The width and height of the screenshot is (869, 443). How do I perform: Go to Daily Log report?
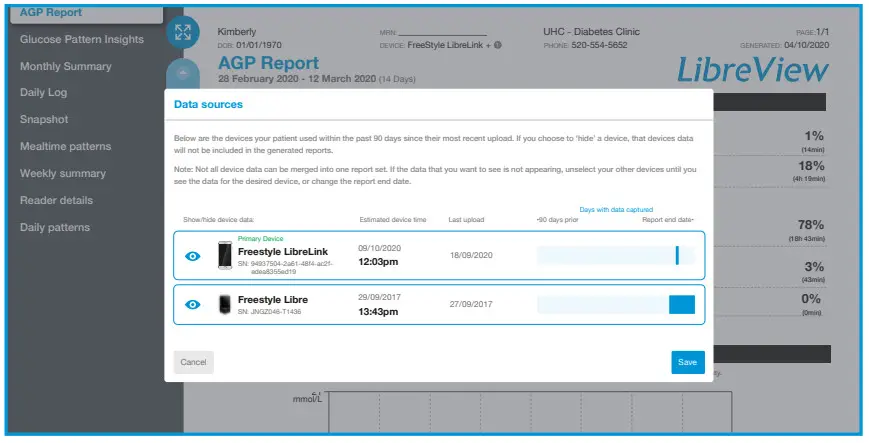tap(43, 93)
